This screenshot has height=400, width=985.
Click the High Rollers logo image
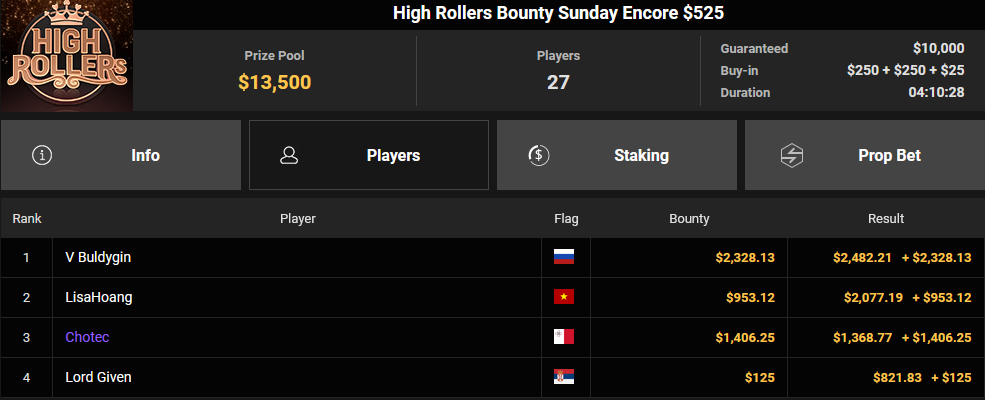(x=67, y=56)
